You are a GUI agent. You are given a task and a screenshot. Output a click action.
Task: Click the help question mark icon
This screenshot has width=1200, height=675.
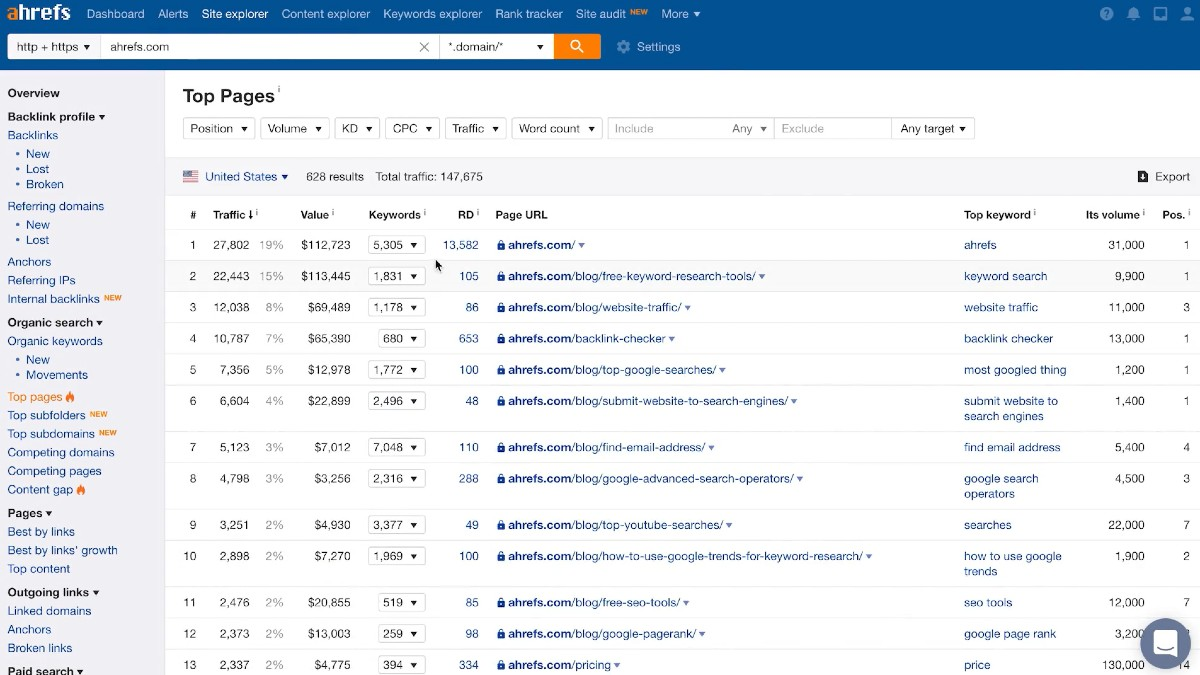1106,14
